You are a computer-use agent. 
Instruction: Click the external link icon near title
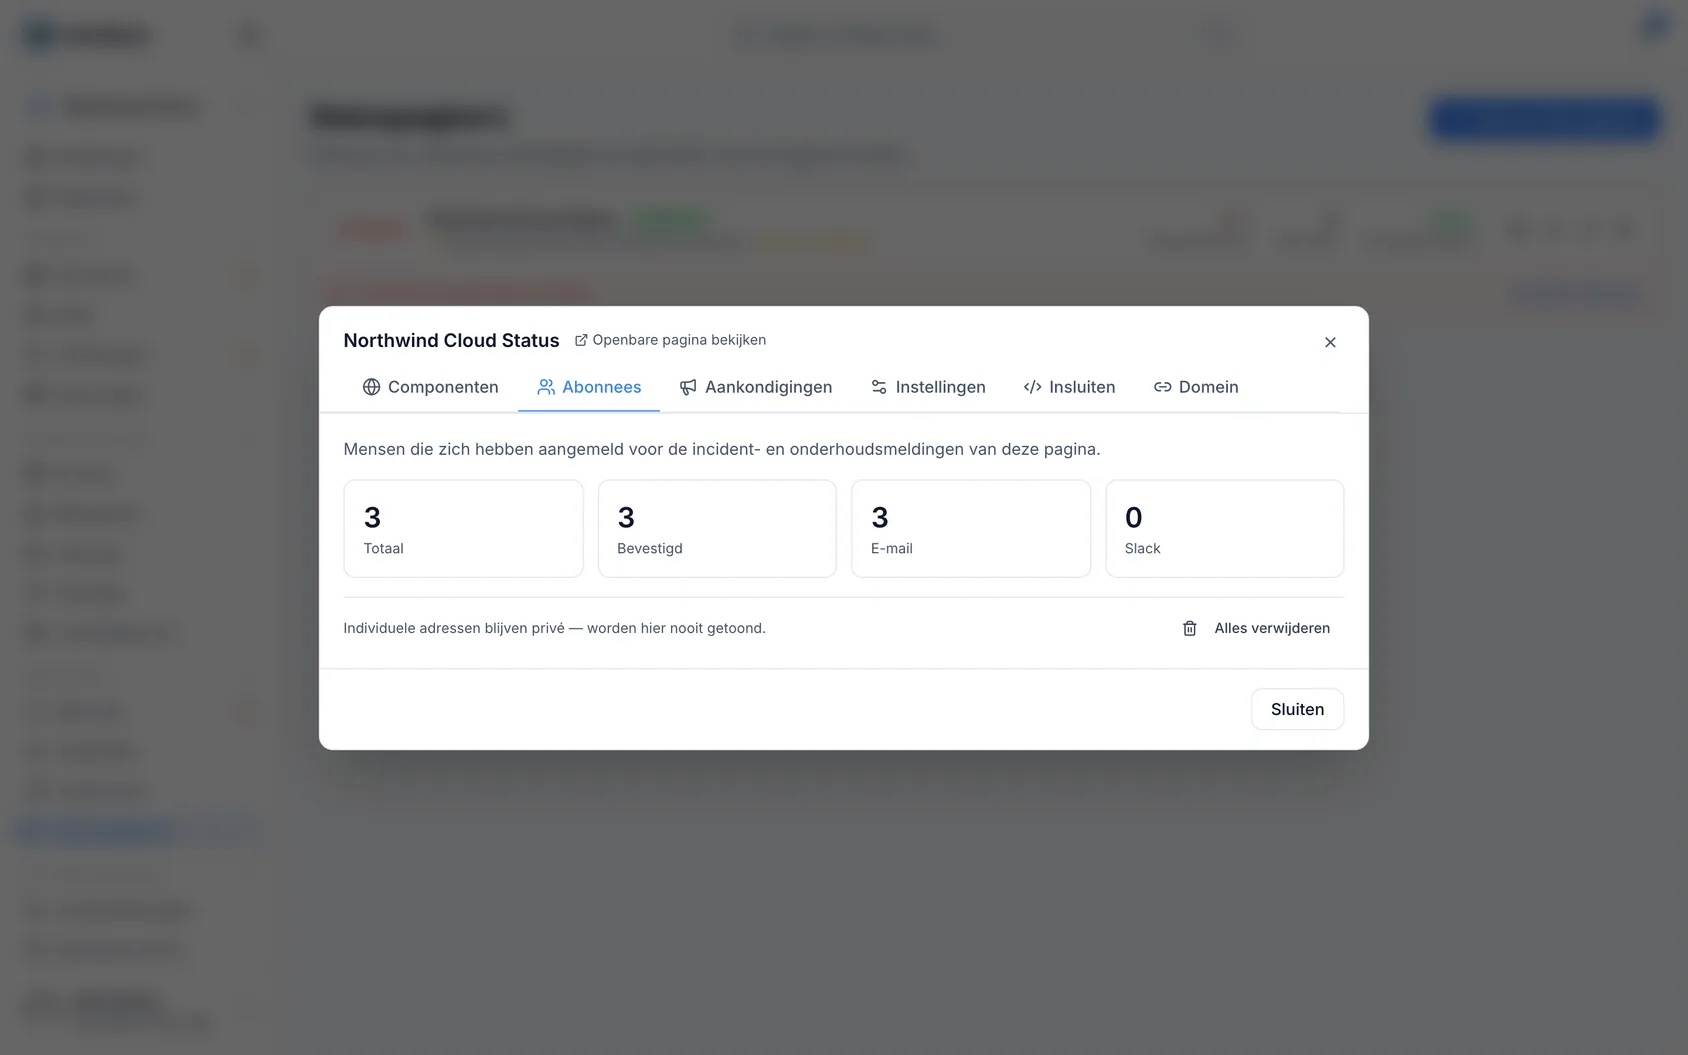[581, 340]
